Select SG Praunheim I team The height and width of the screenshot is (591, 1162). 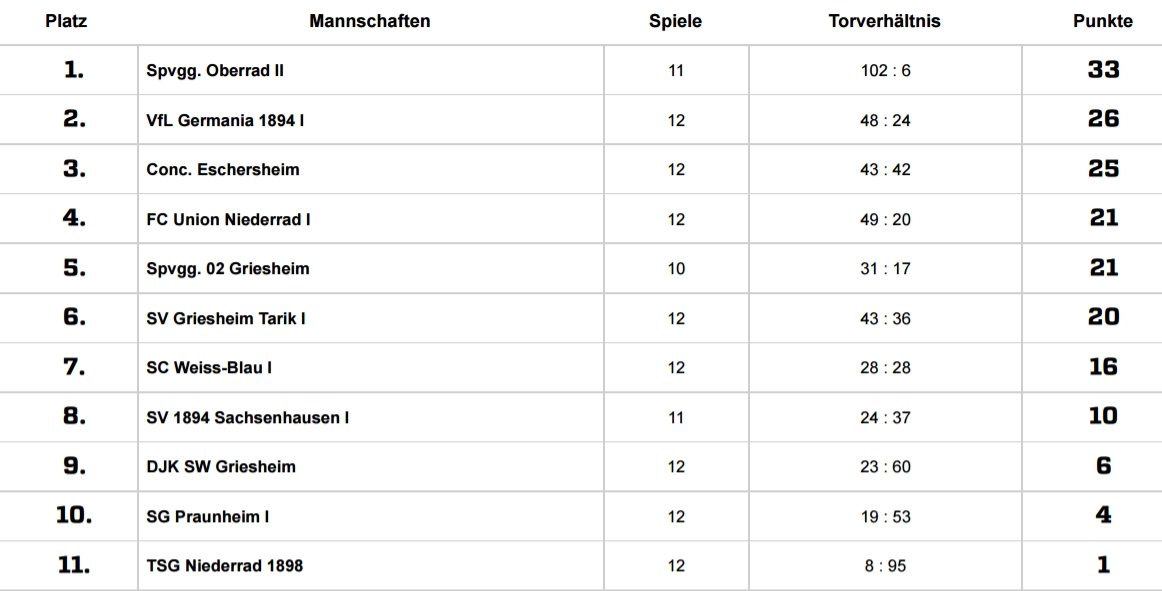tap(208, 516)
